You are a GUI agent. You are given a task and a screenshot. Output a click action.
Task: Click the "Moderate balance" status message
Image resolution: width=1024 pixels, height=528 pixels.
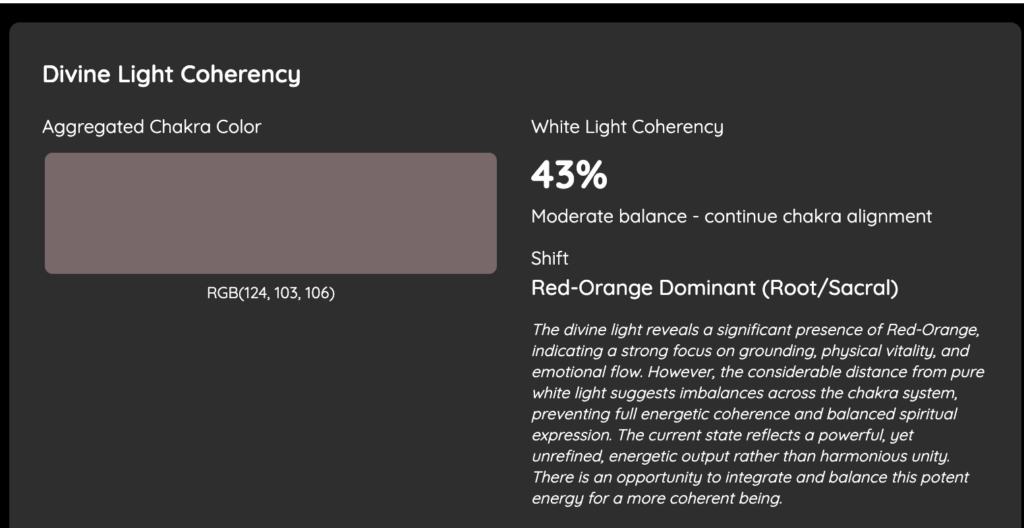click(731, 216)
